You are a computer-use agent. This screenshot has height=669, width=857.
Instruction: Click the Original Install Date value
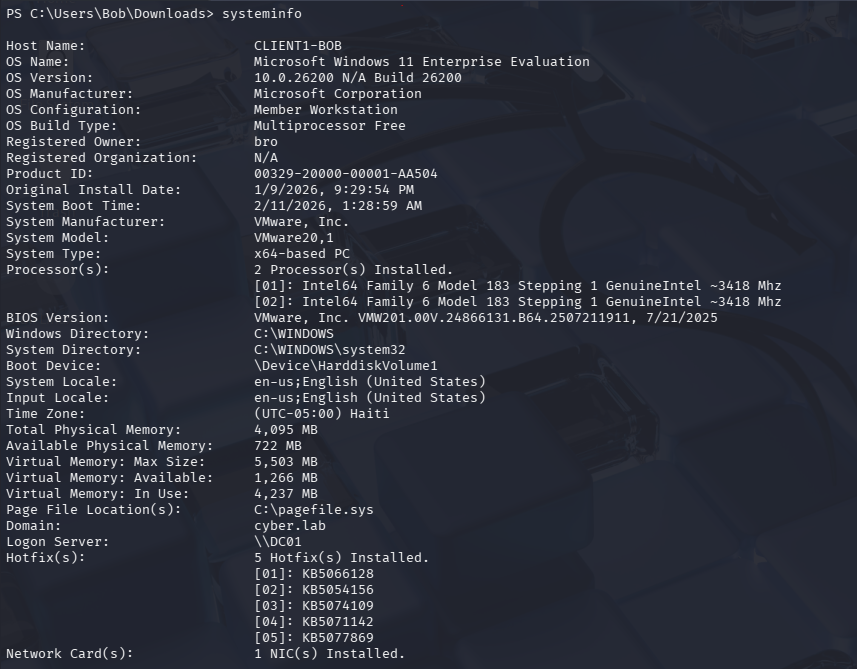click(333, 190)
